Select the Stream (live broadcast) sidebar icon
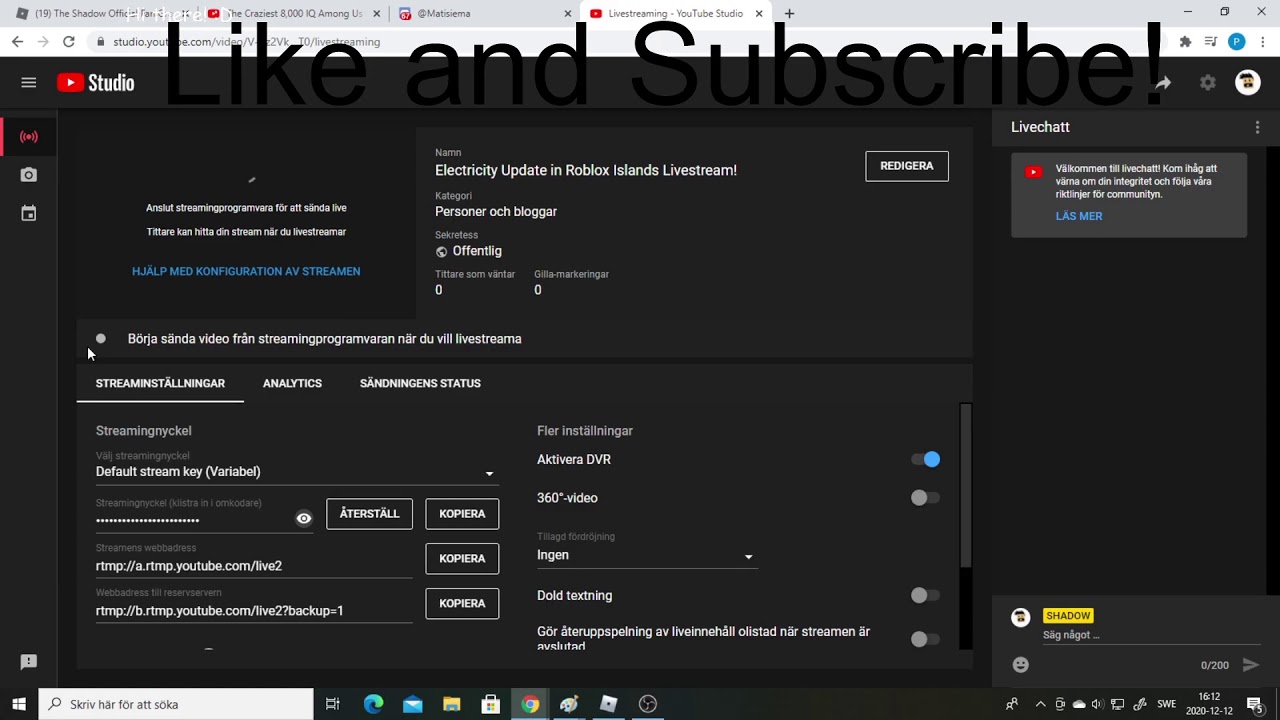1280x720 pixels. (29, 136)
